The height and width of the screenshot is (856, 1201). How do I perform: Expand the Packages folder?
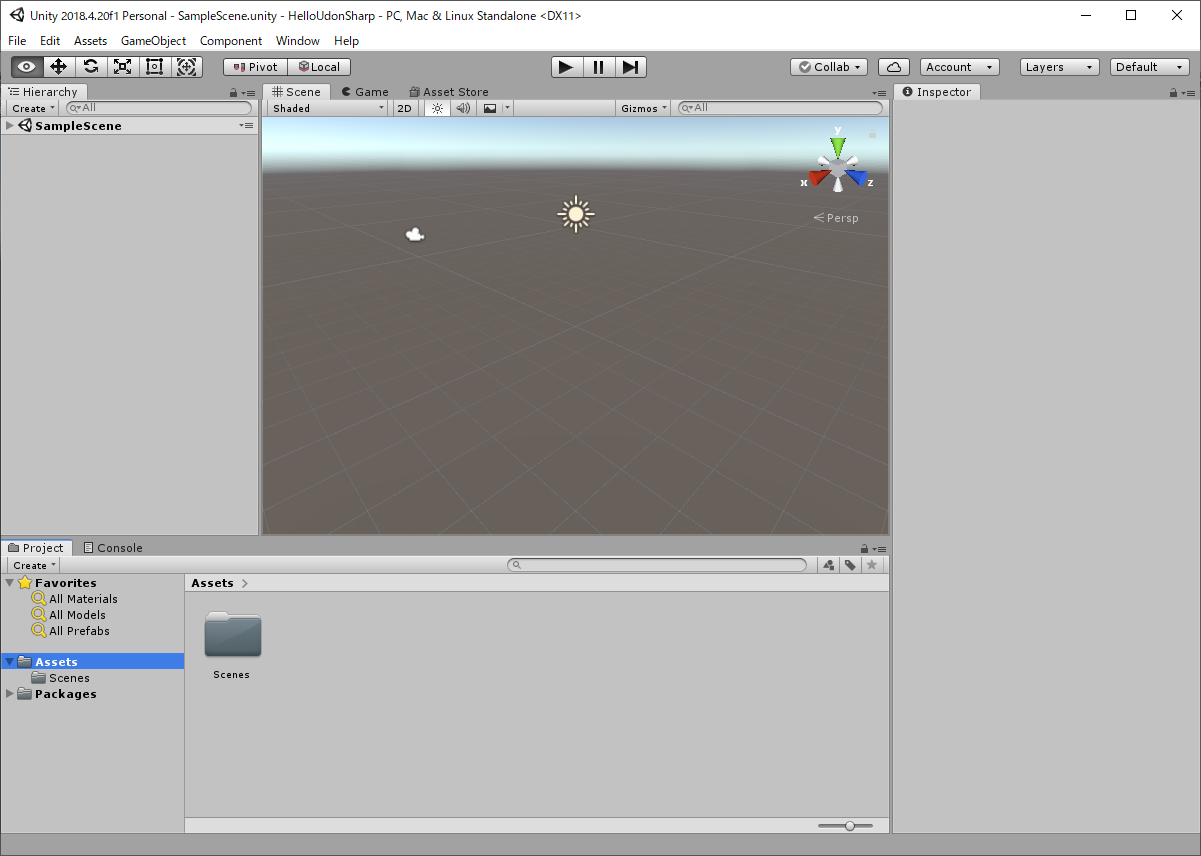click(10, 694)
